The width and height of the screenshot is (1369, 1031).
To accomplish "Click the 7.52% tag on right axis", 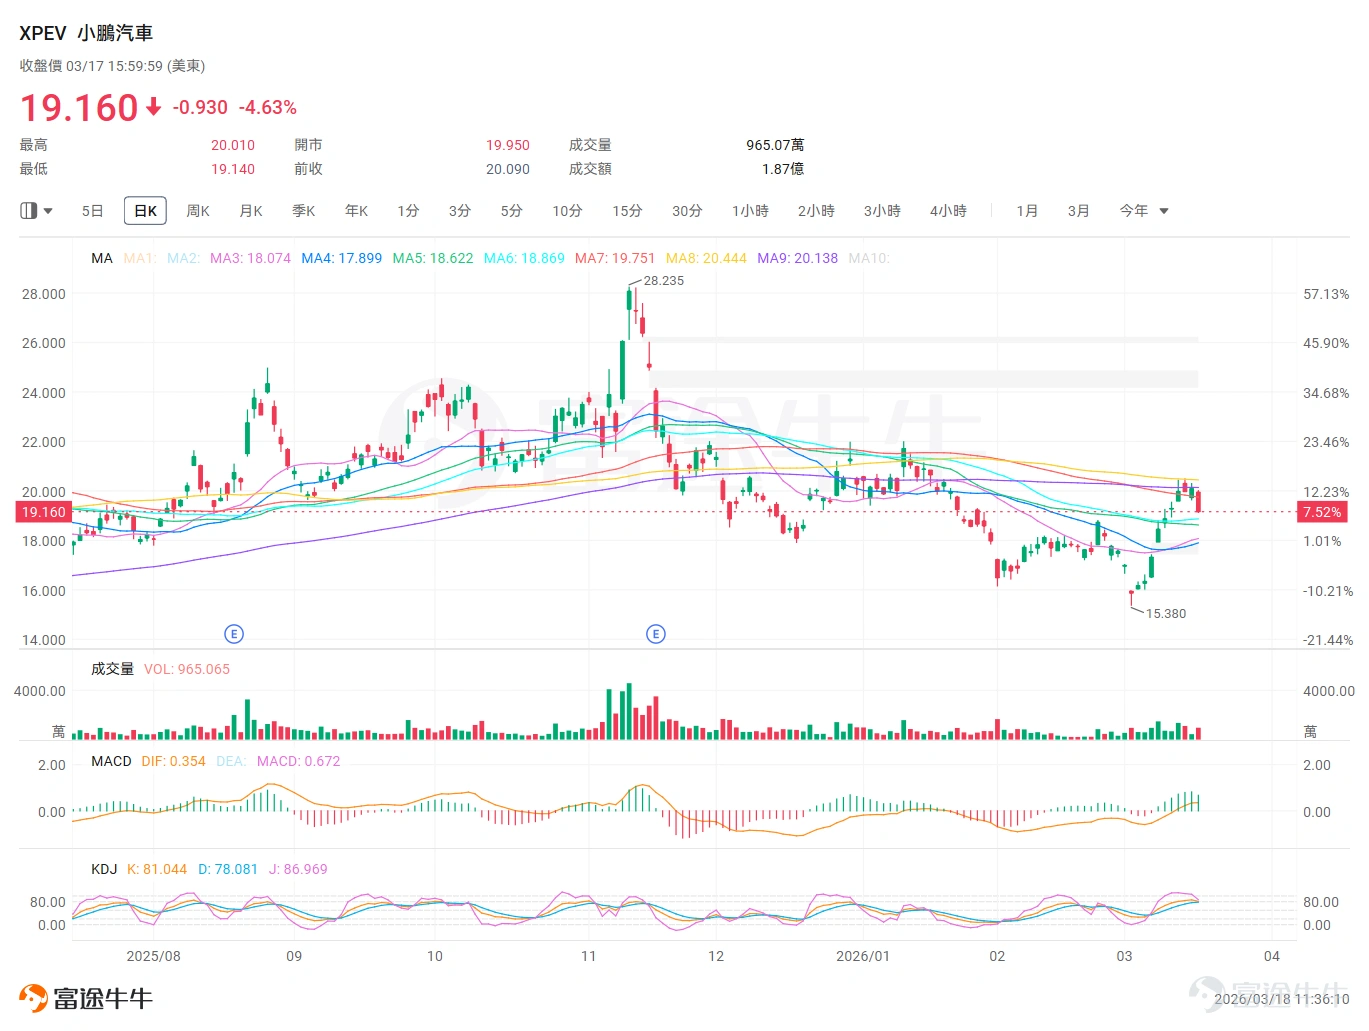I will [x=1321, y=512].
